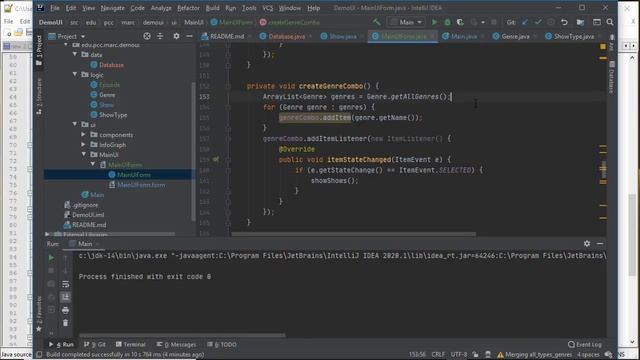This screenshot has height=360, width=640.
Task: Open the Run panel gear settings
Action: click(x=587, y=244)
